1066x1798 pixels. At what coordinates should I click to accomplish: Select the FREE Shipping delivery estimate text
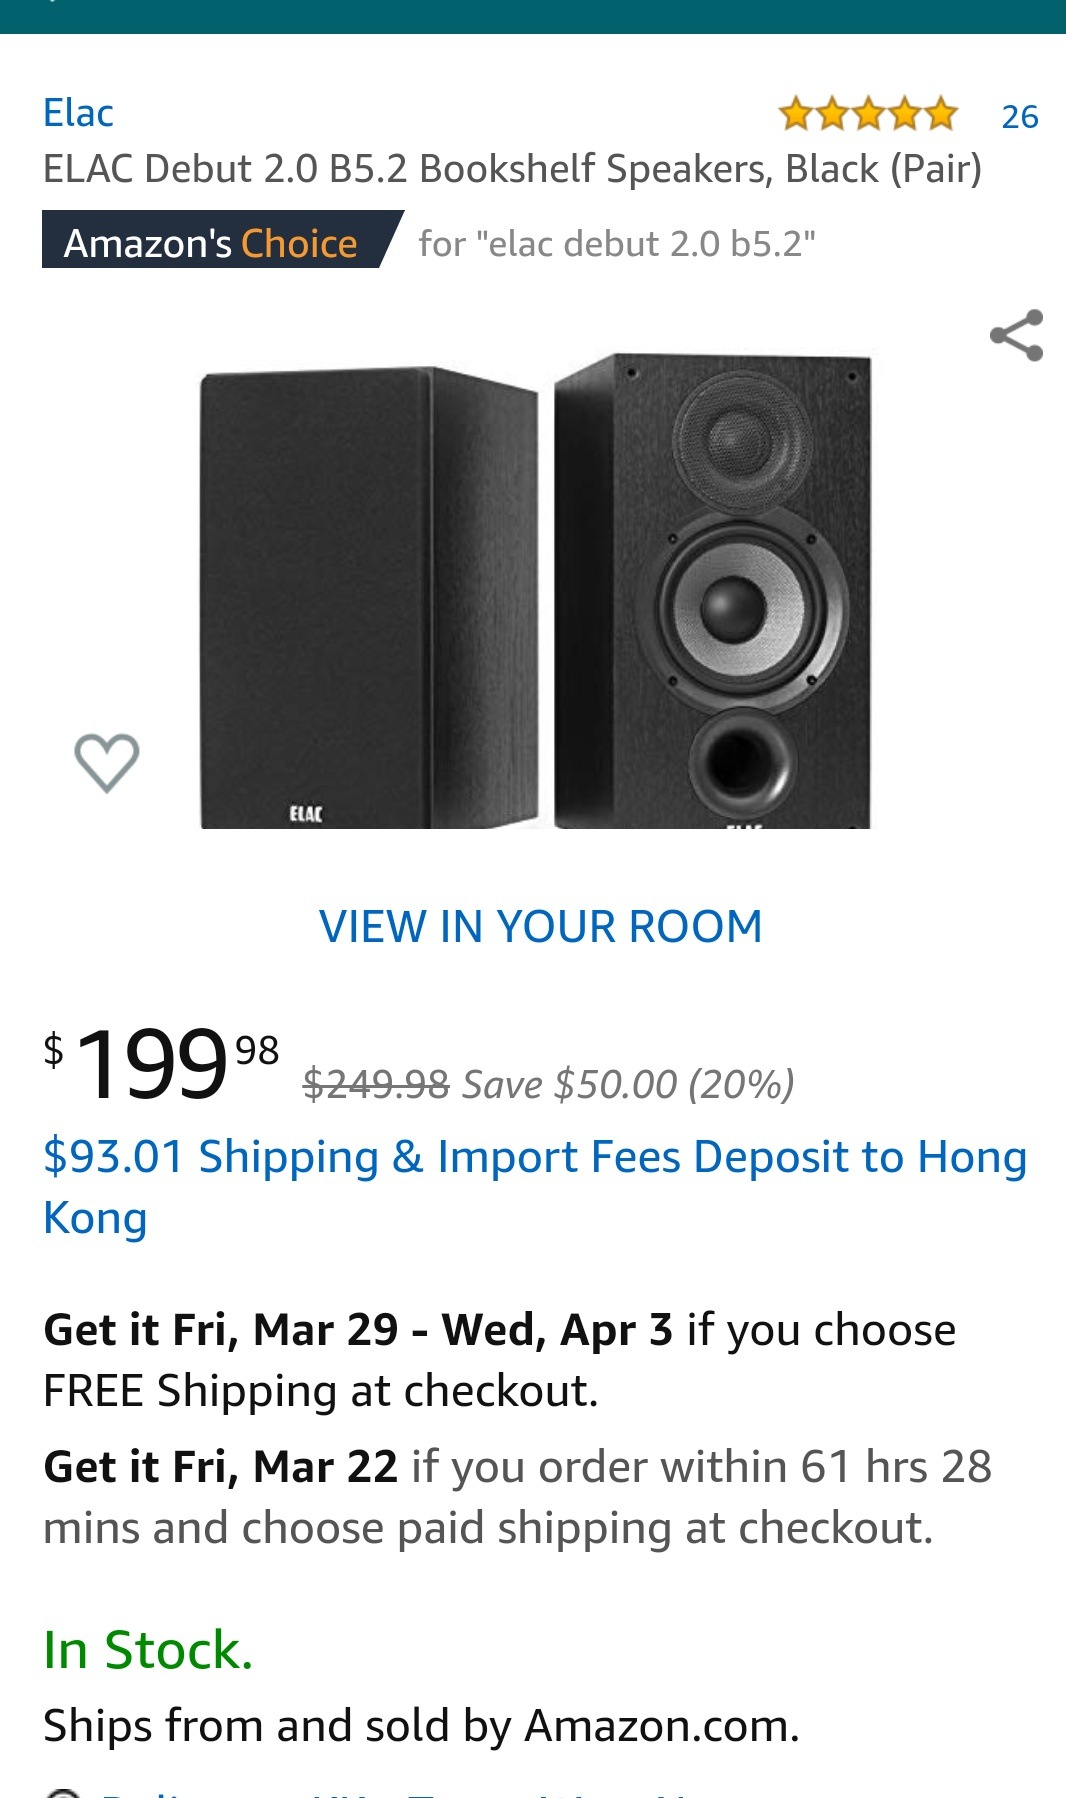(500, 1360)
